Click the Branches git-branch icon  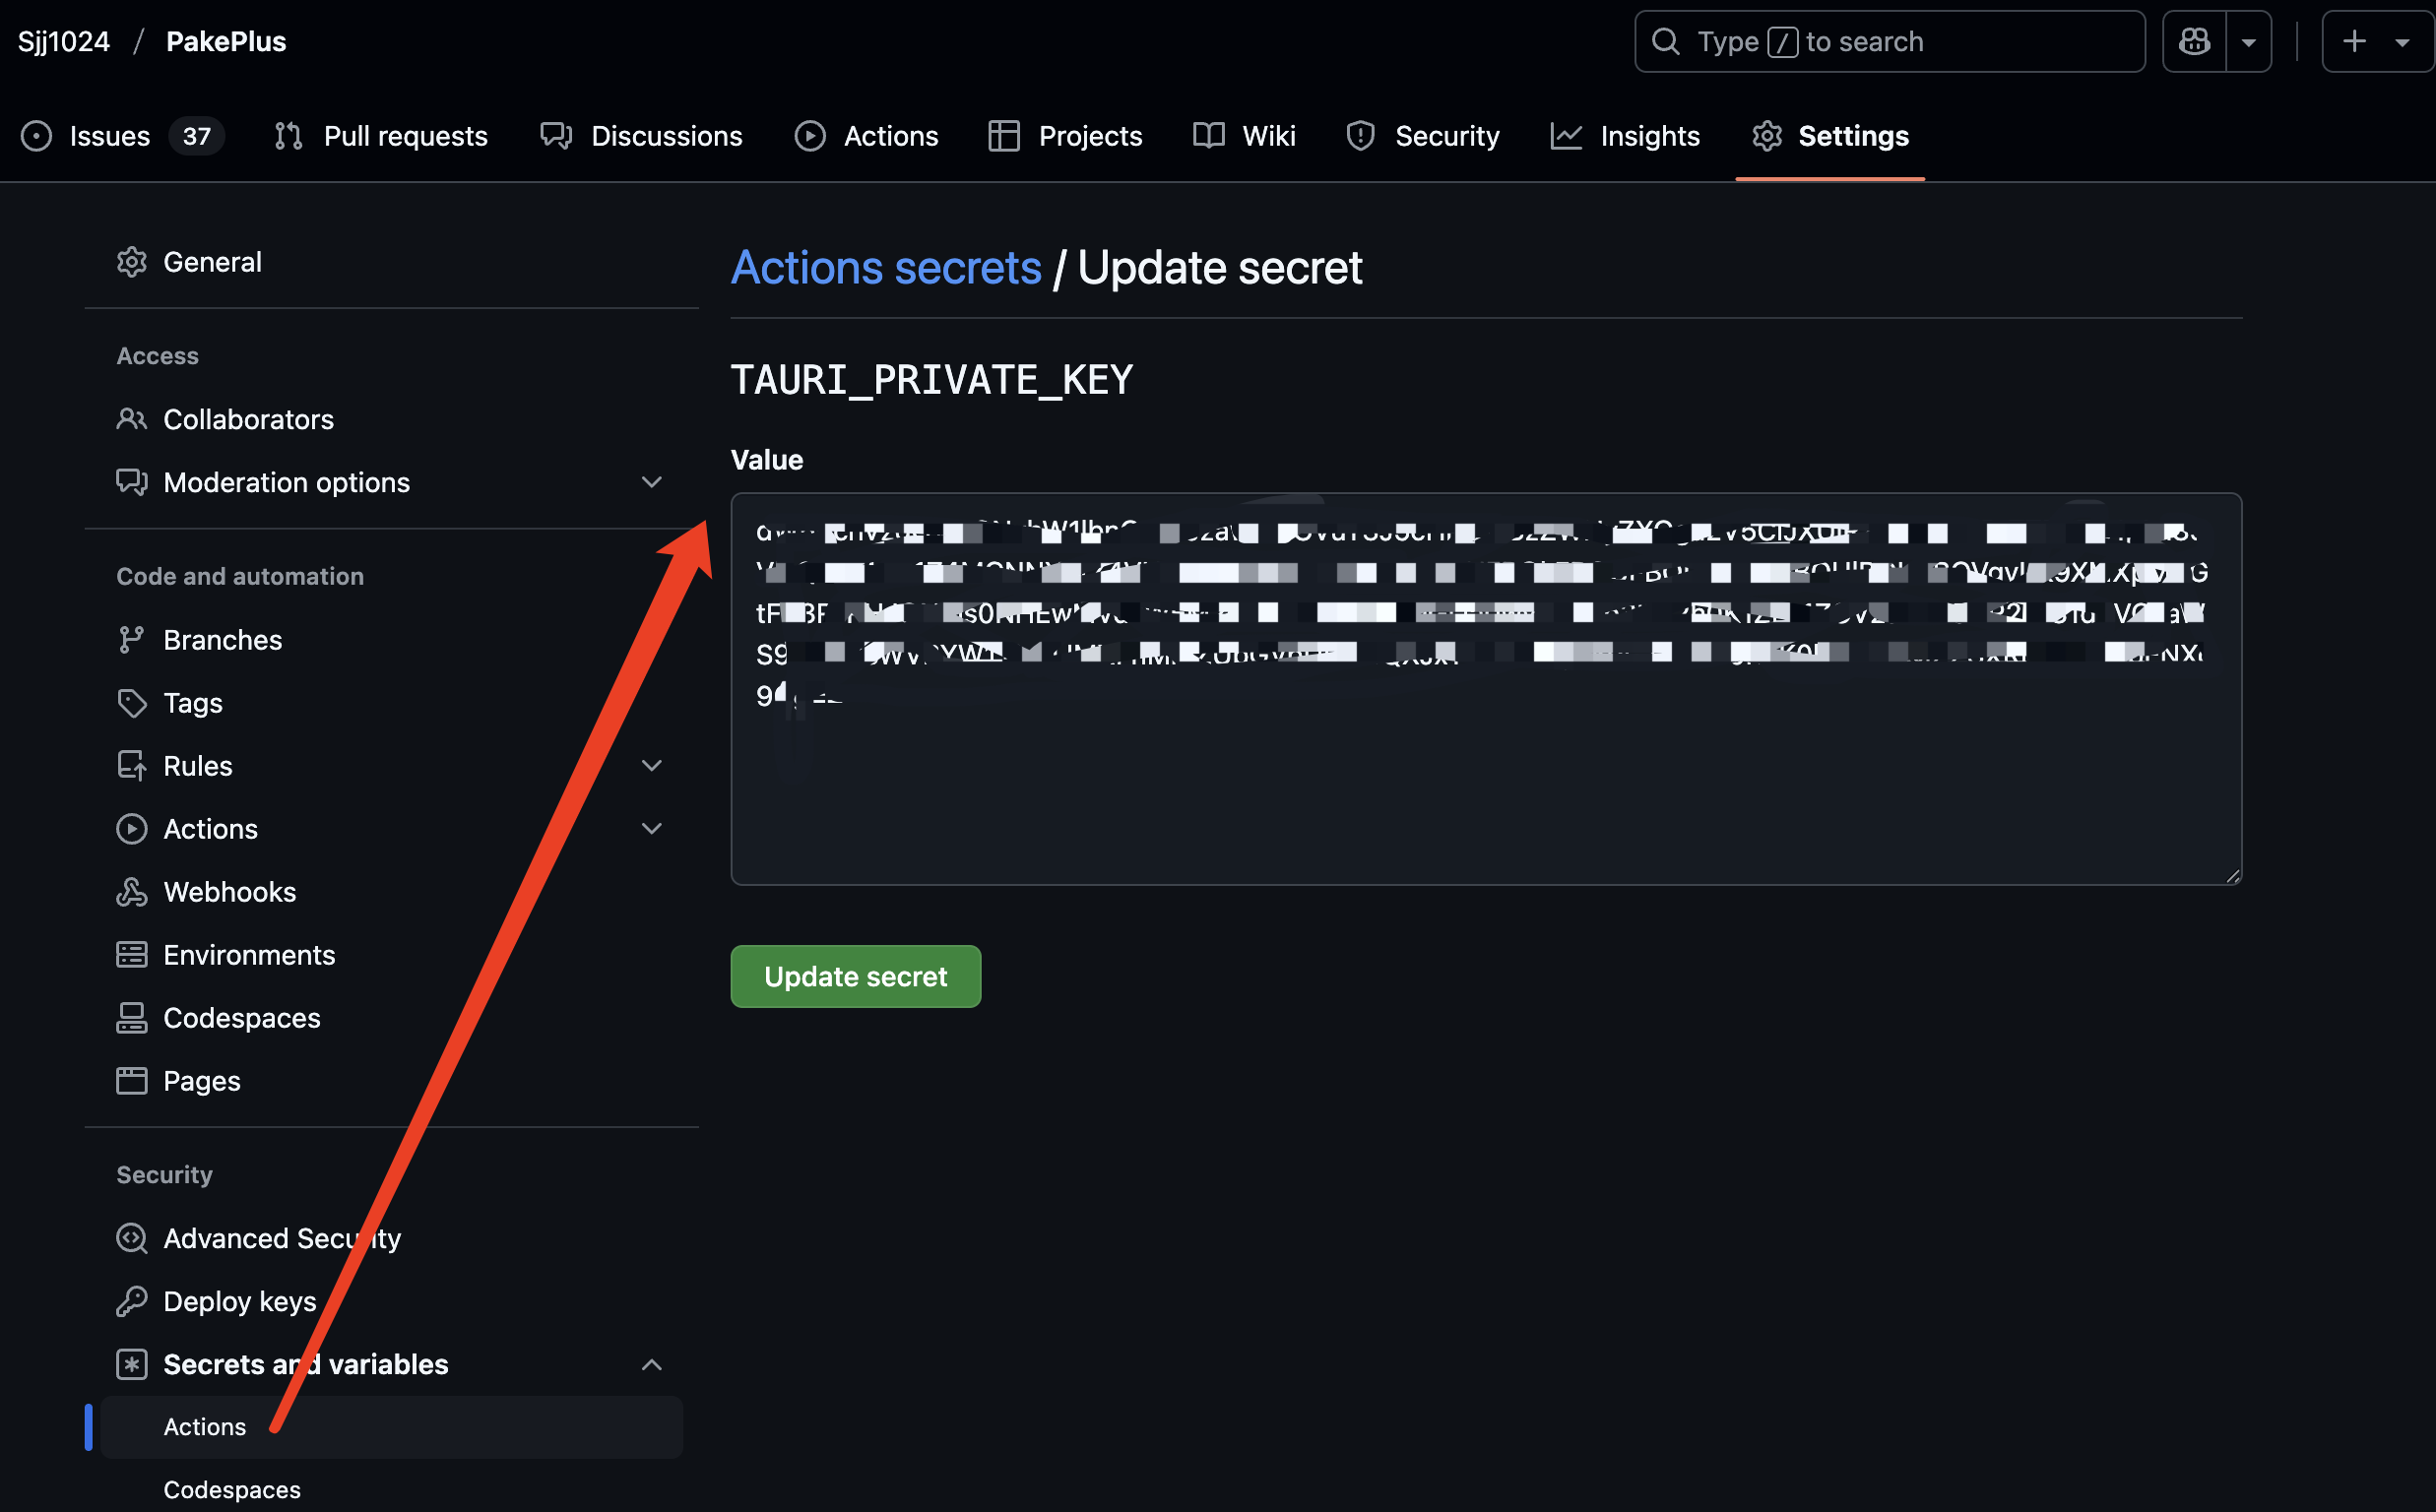131,640
